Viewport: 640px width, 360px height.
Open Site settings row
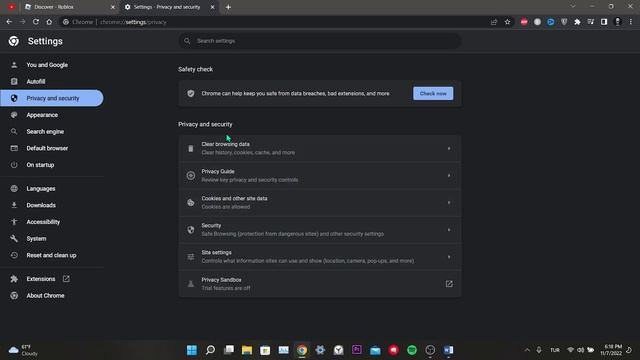point(320,257)
